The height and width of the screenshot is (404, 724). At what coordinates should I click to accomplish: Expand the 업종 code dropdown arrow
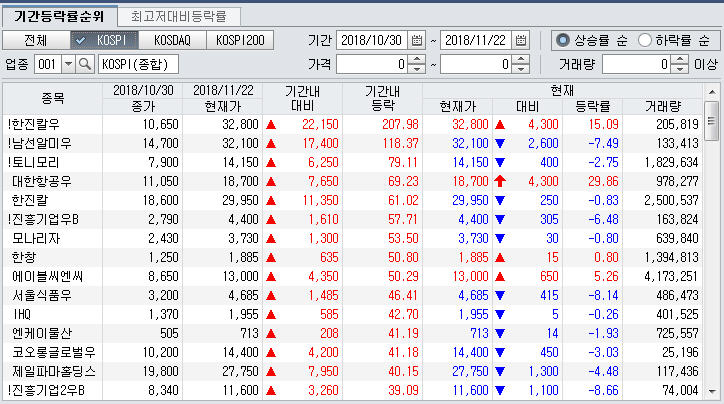pos(68,64)
